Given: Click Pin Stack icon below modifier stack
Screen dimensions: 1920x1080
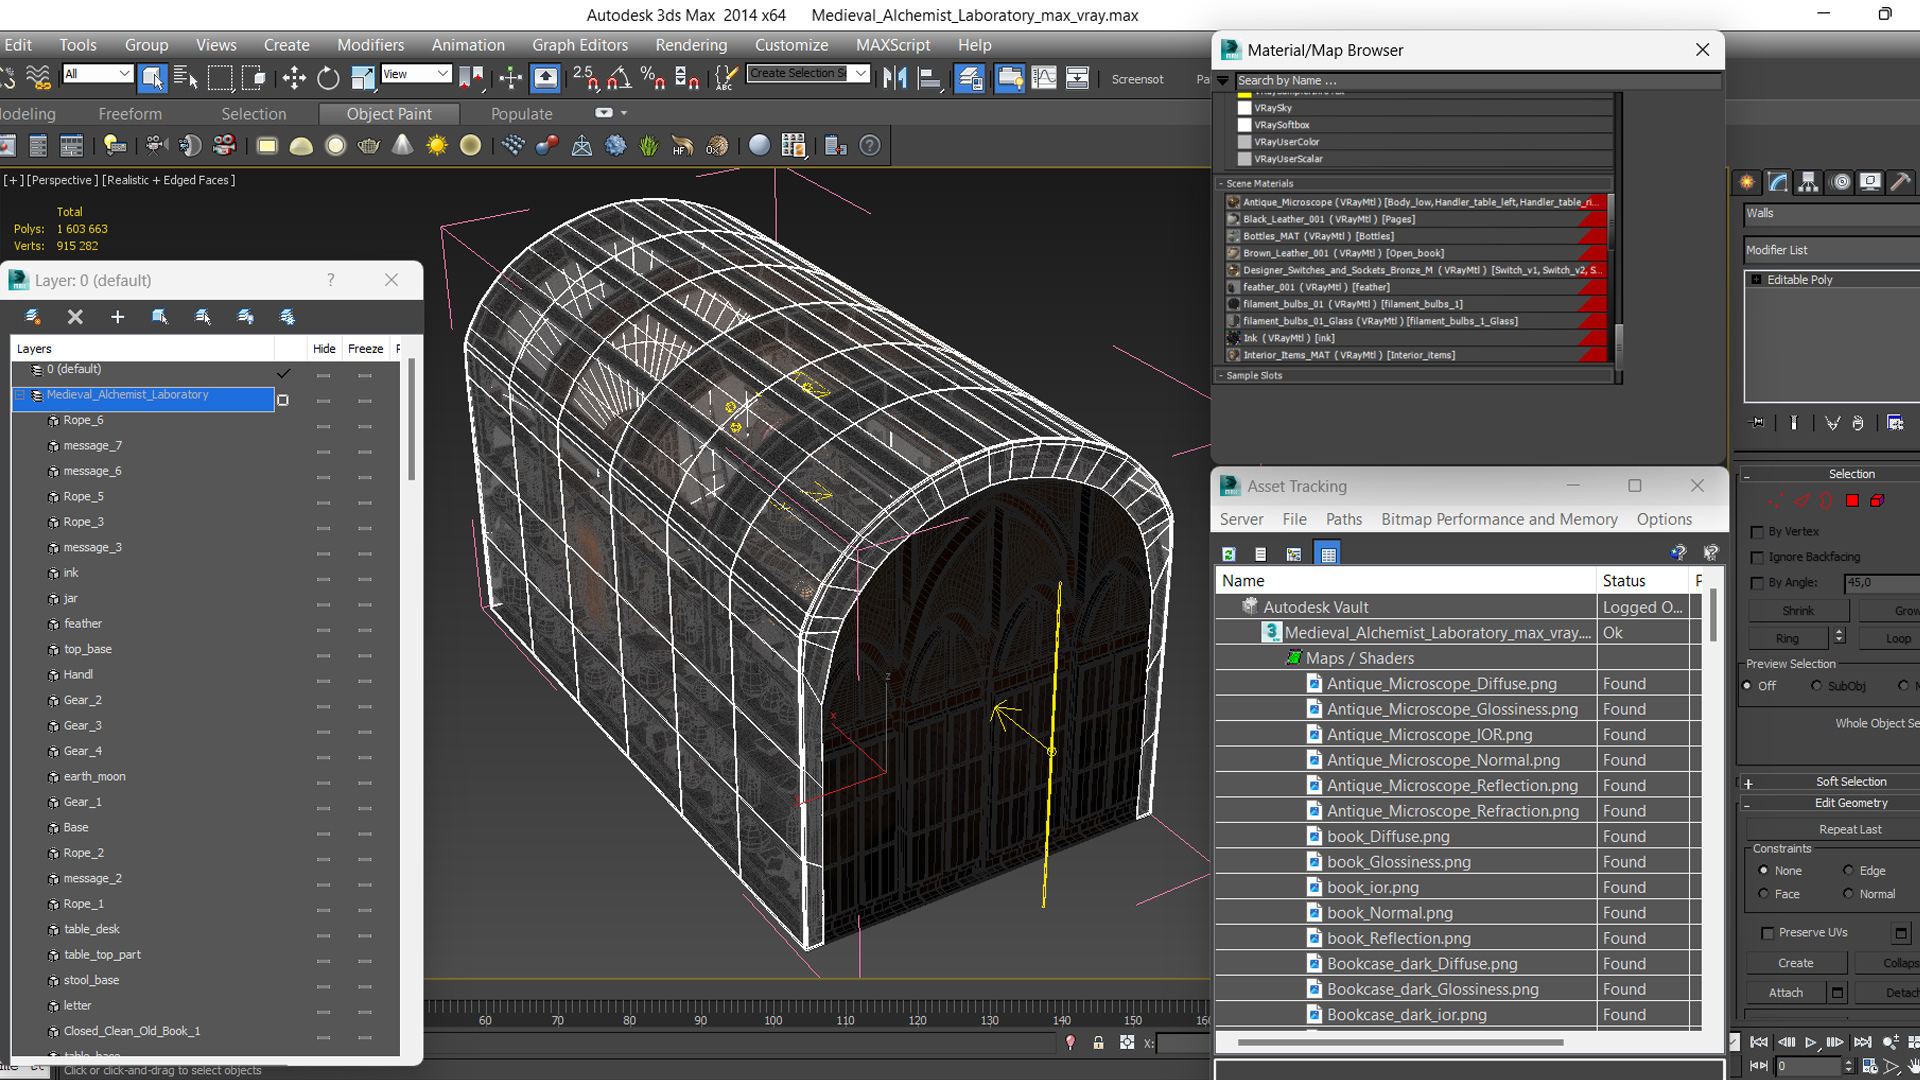Looking at the screenshot, I should [x=1758, y=423].
